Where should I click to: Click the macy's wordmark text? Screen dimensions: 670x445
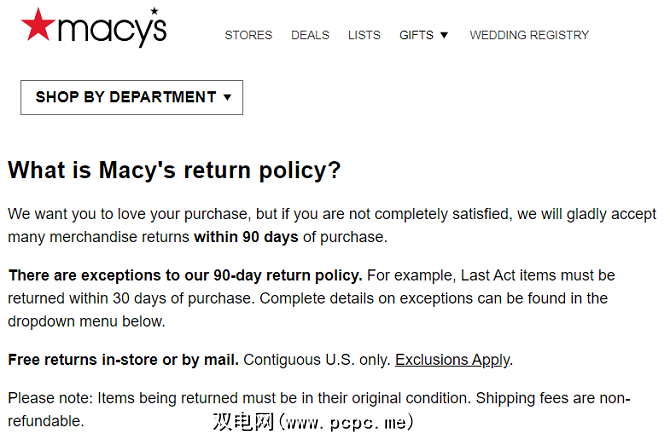[110, 30]
